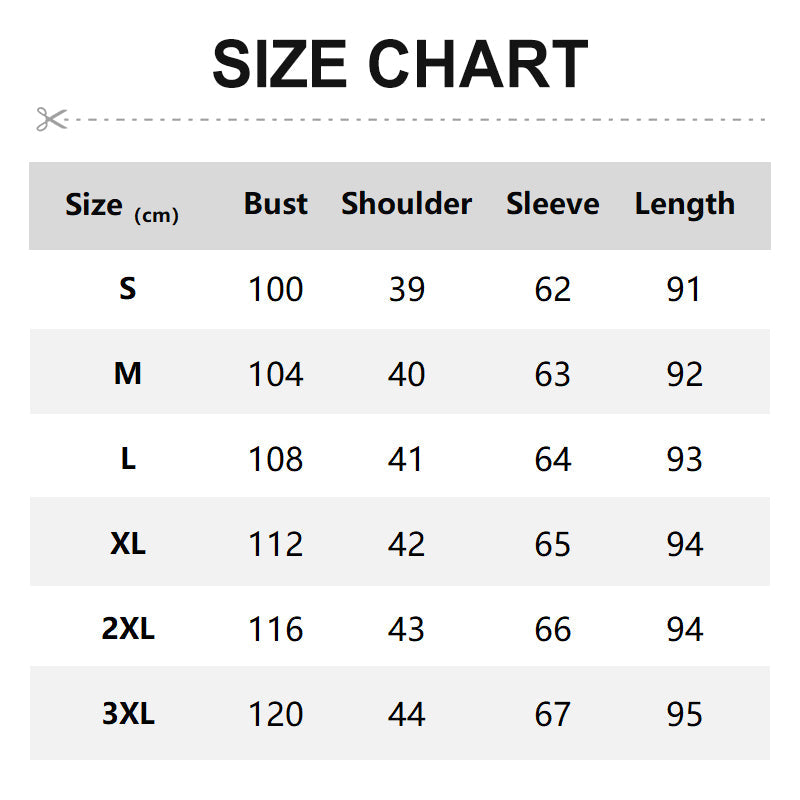Click the SIZE CHART title text

click(x=400, y=64)
